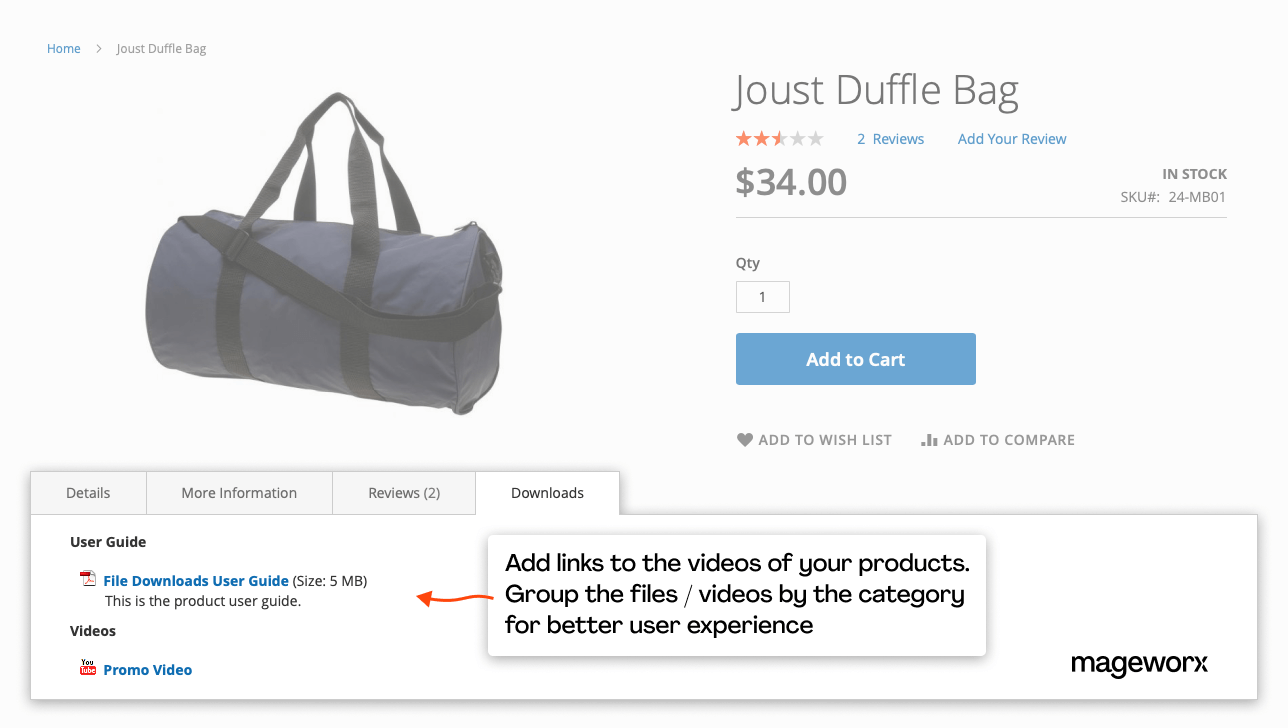
Task: Open the 2 Reviews link
Action: 890,138
